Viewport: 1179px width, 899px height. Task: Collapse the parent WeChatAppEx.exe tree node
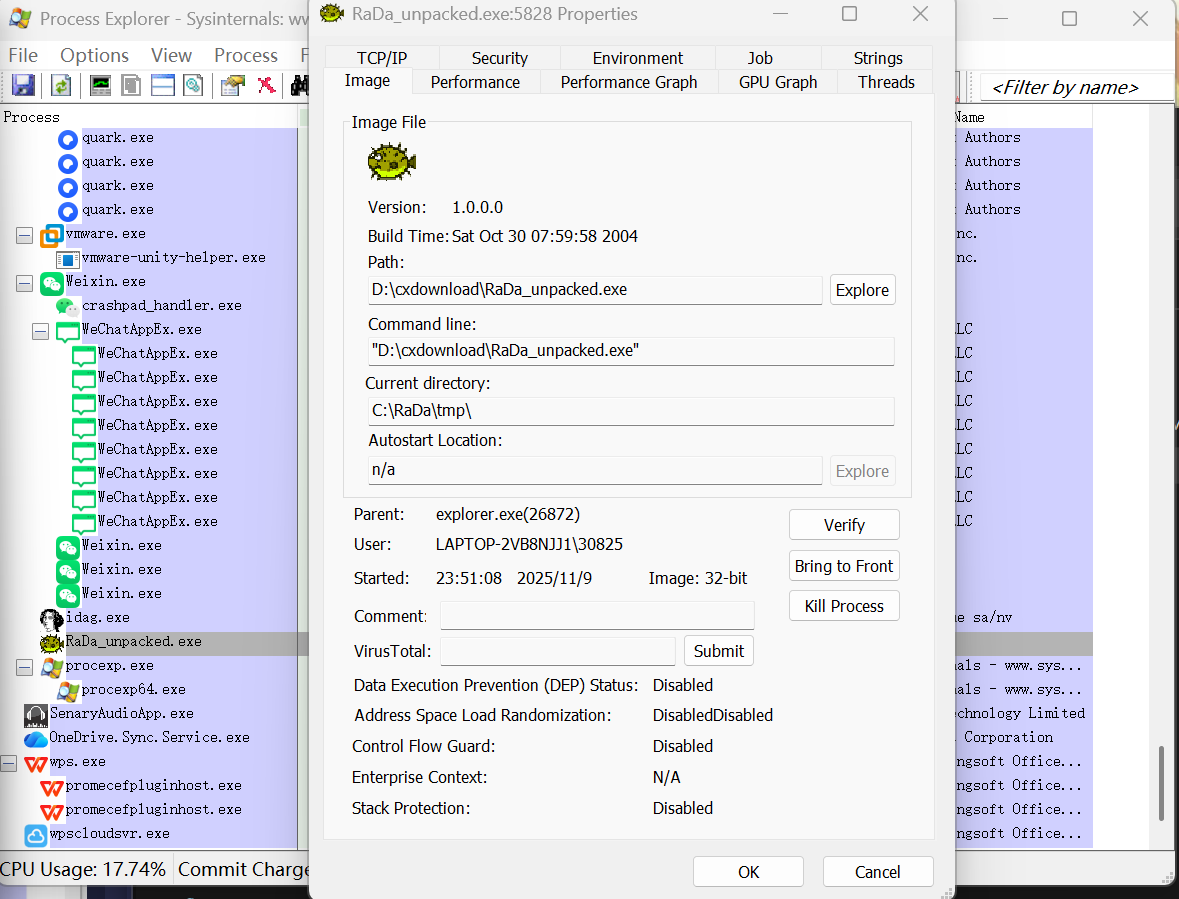pyautogui.click(x=41, y=331)
